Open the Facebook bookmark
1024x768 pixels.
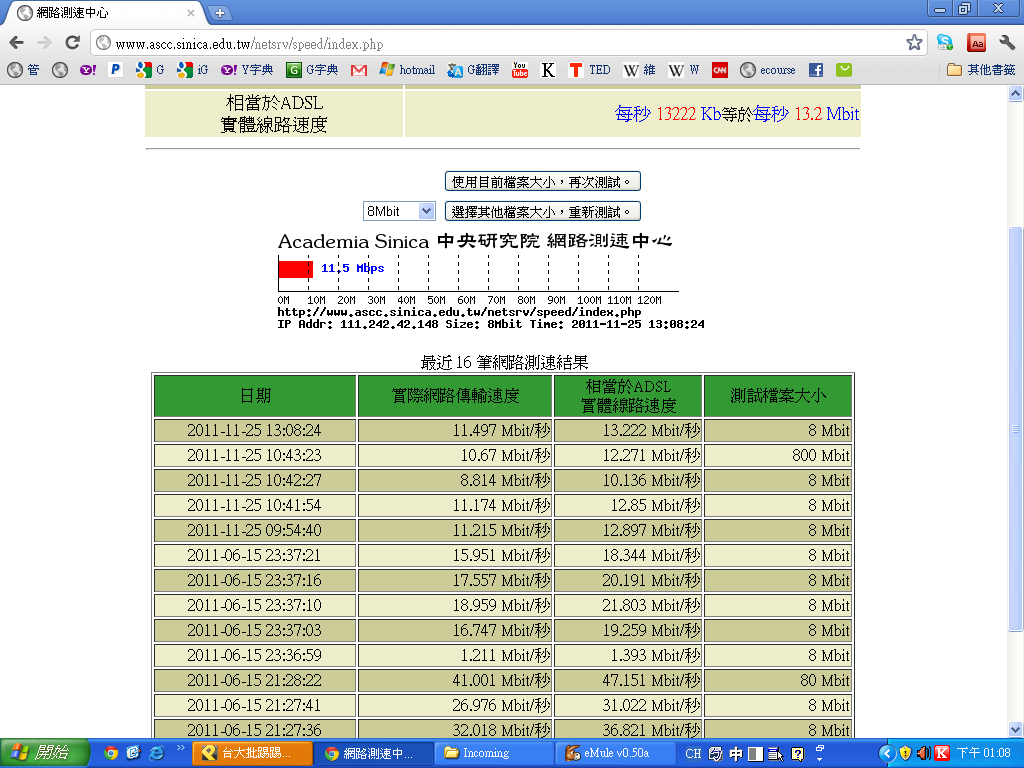tap(816, 70)
